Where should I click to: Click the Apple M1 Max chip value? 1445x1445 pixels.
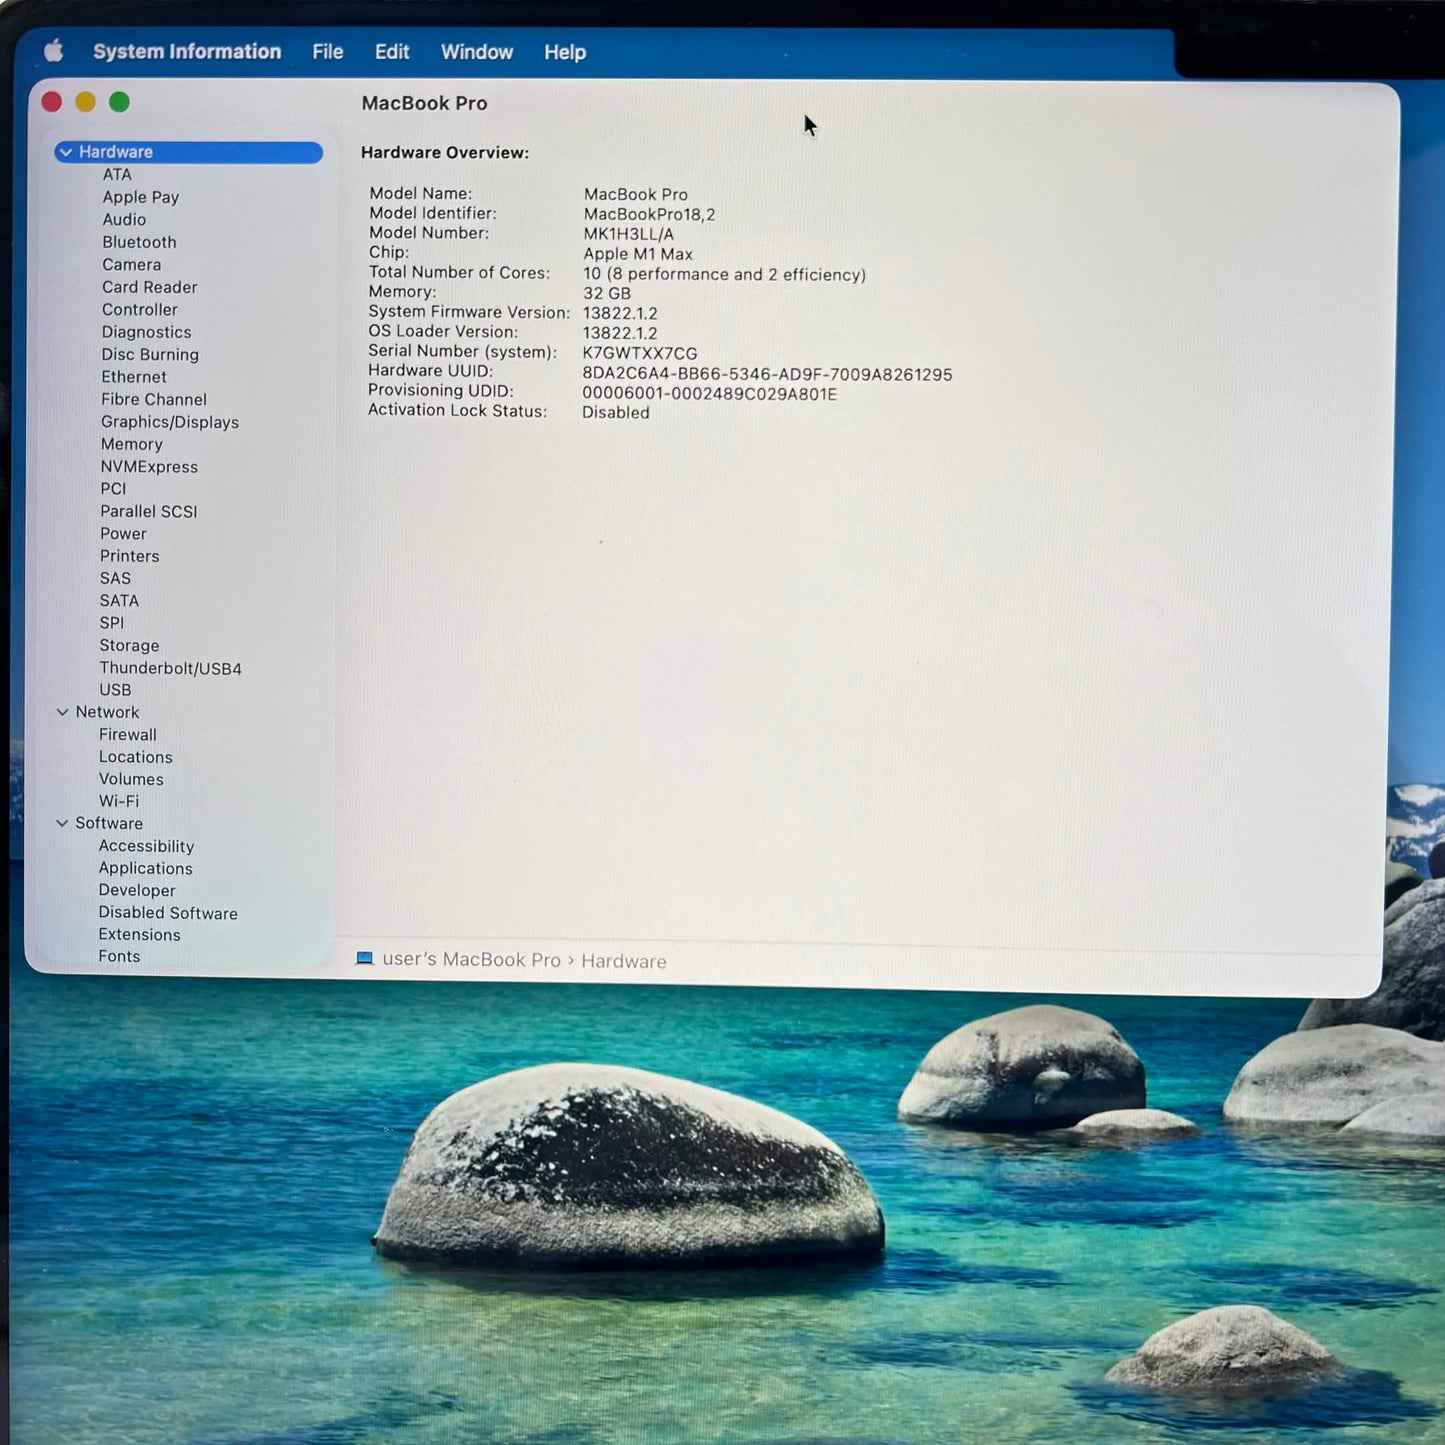tap(638, 254)
